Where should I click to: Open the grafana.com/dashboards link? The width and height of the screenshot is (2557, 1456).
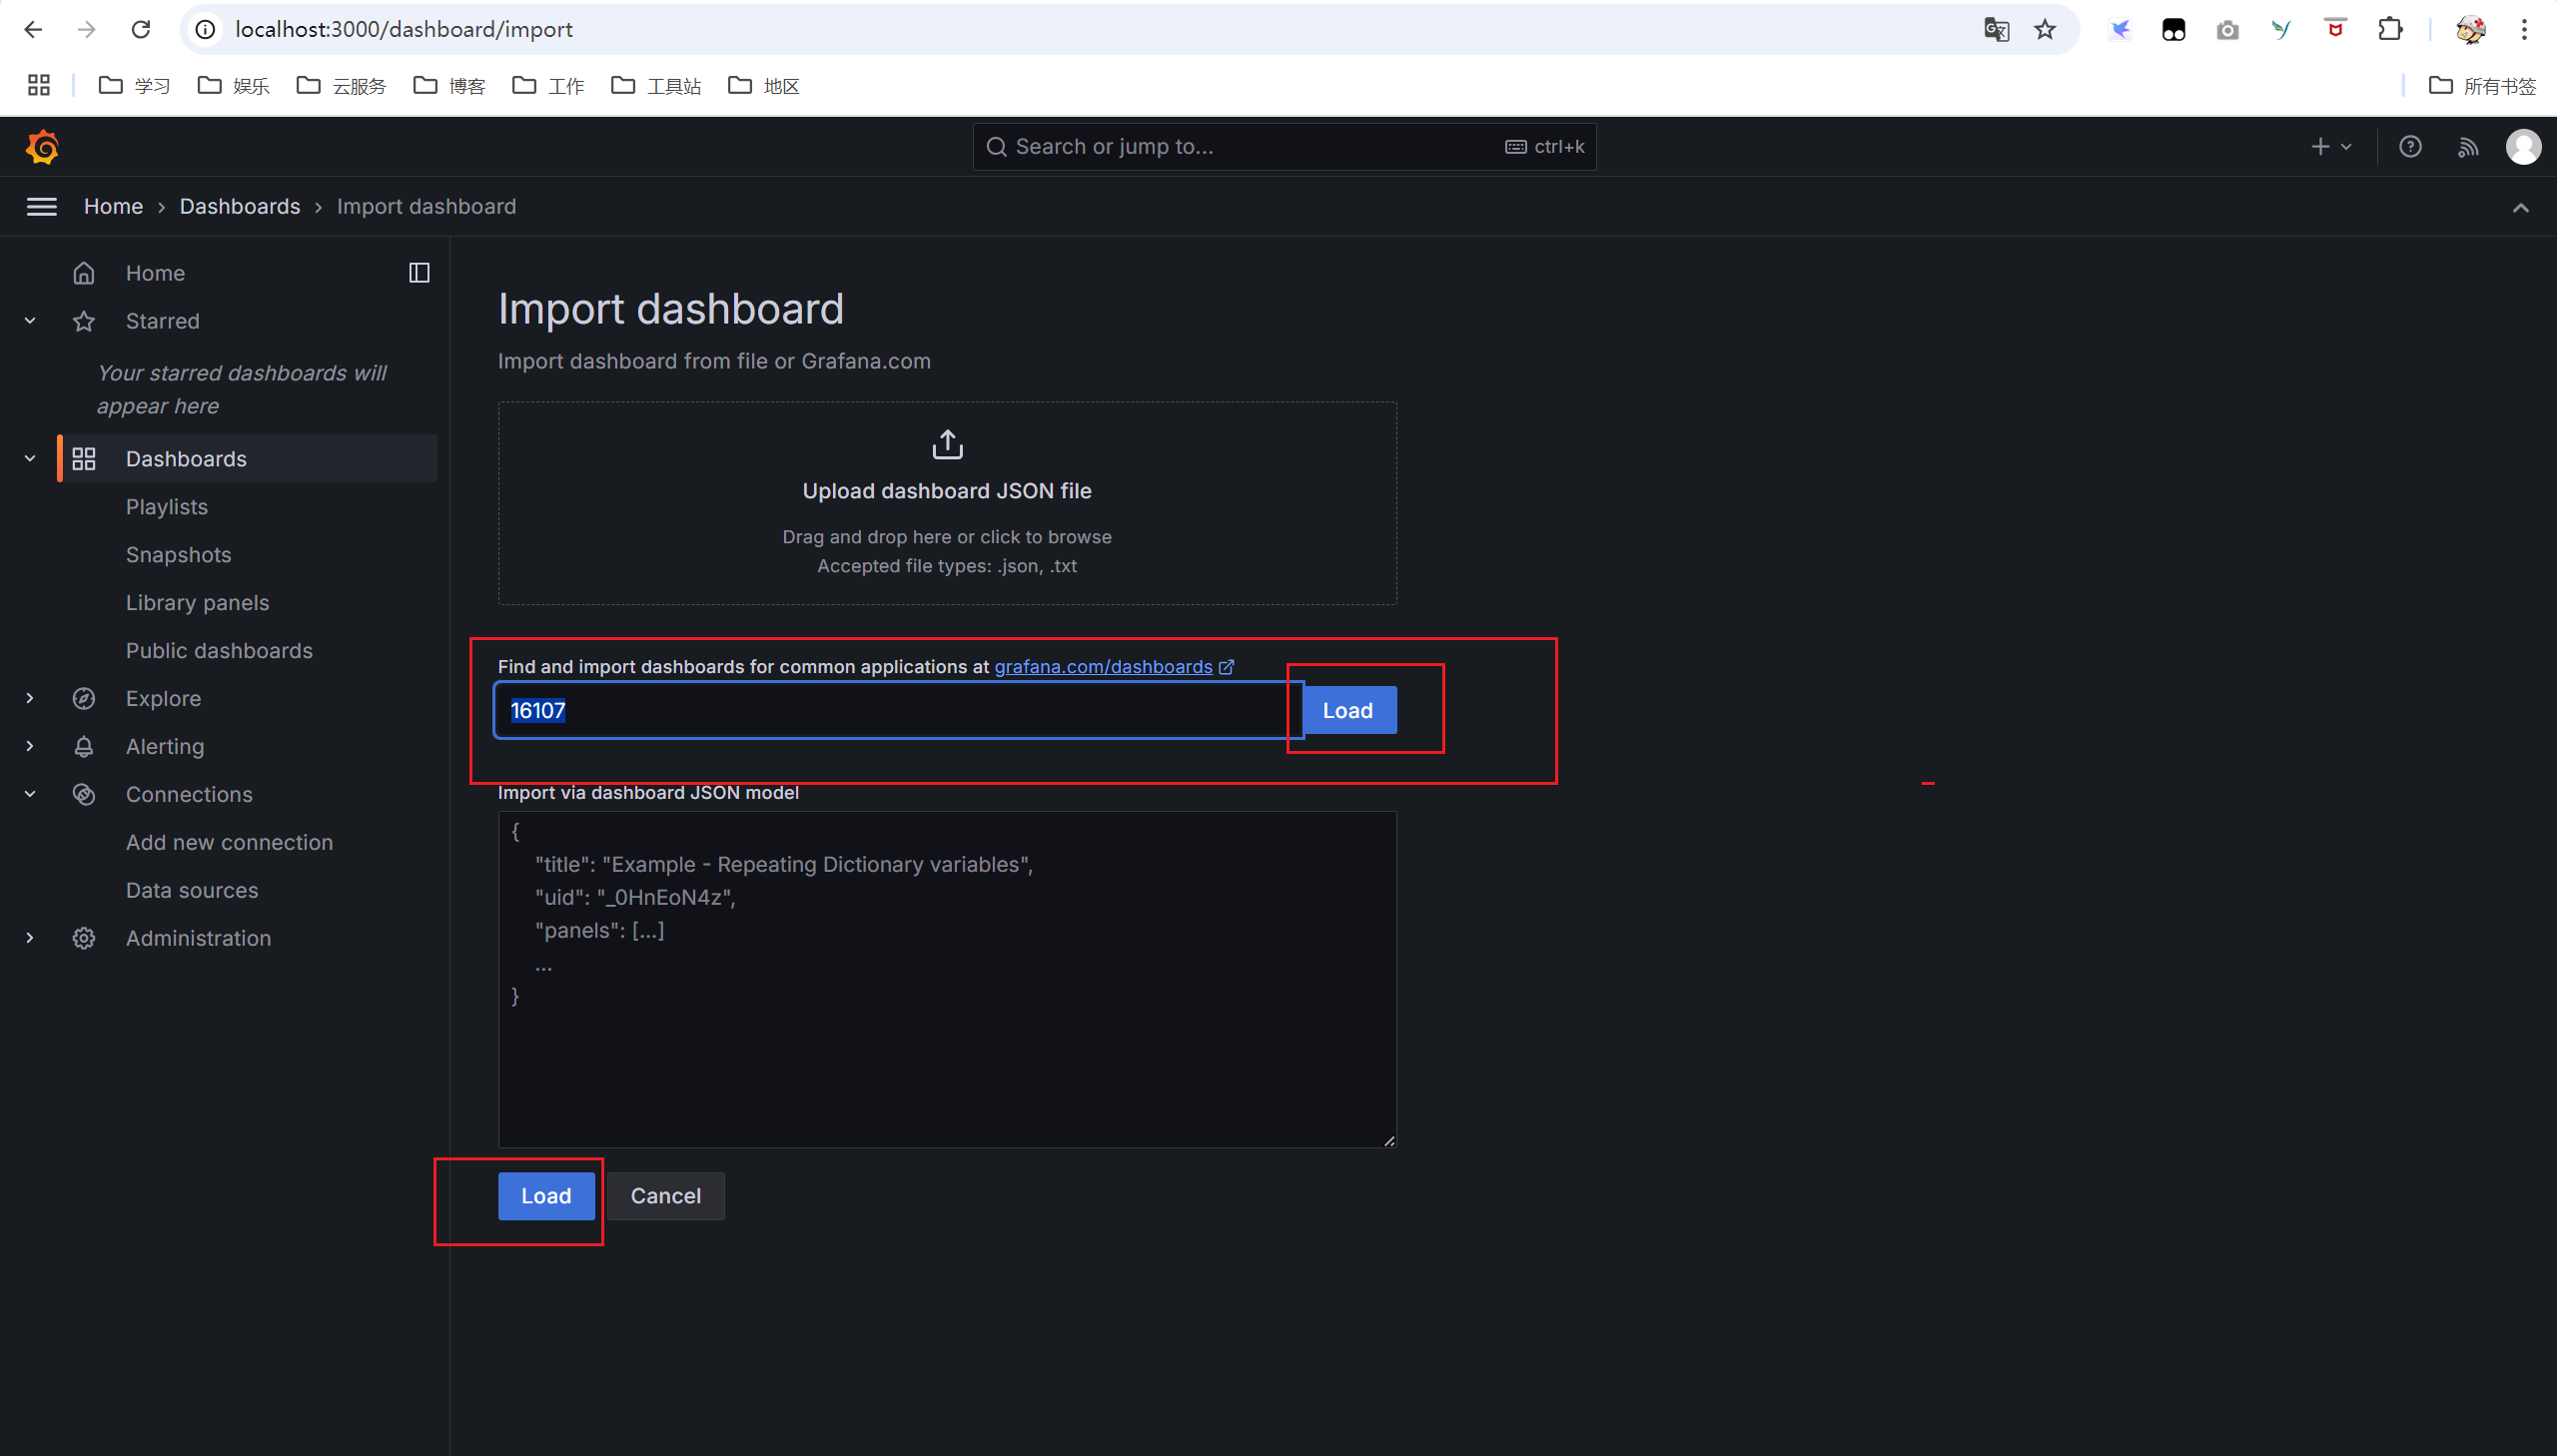1103,667
